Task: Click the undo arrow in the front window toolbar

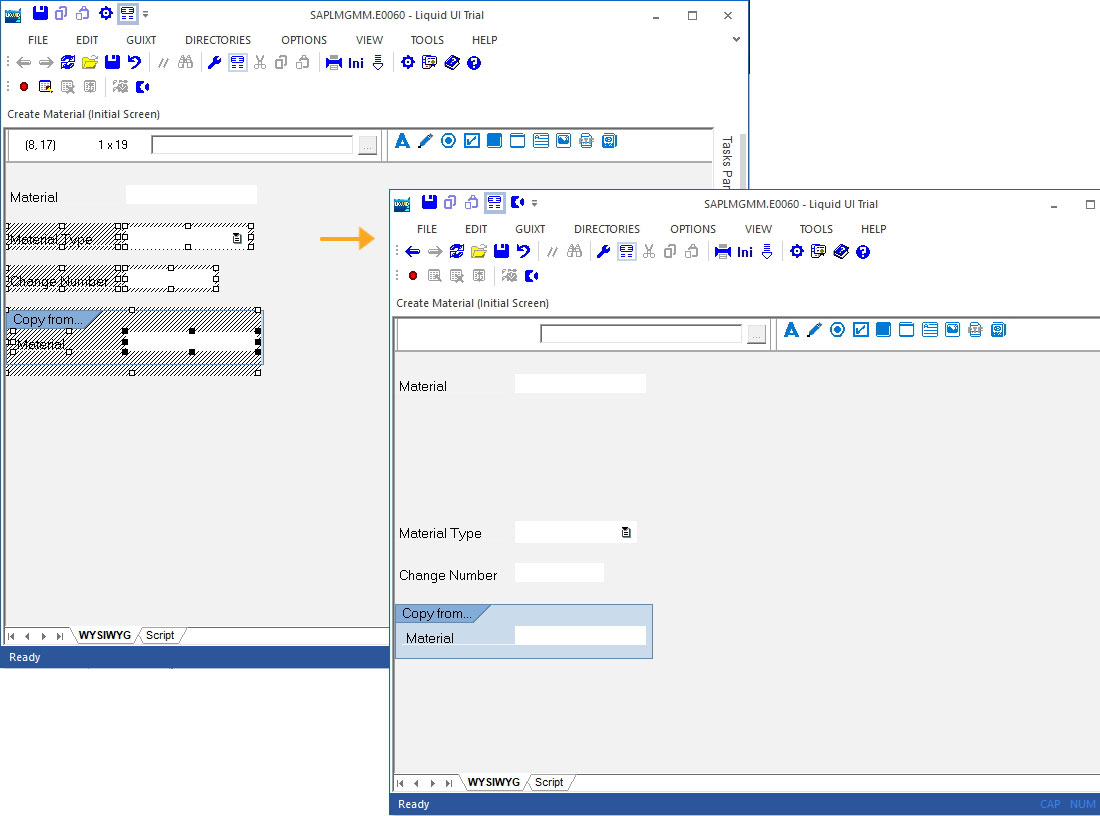Action: (x=523, y=251)
